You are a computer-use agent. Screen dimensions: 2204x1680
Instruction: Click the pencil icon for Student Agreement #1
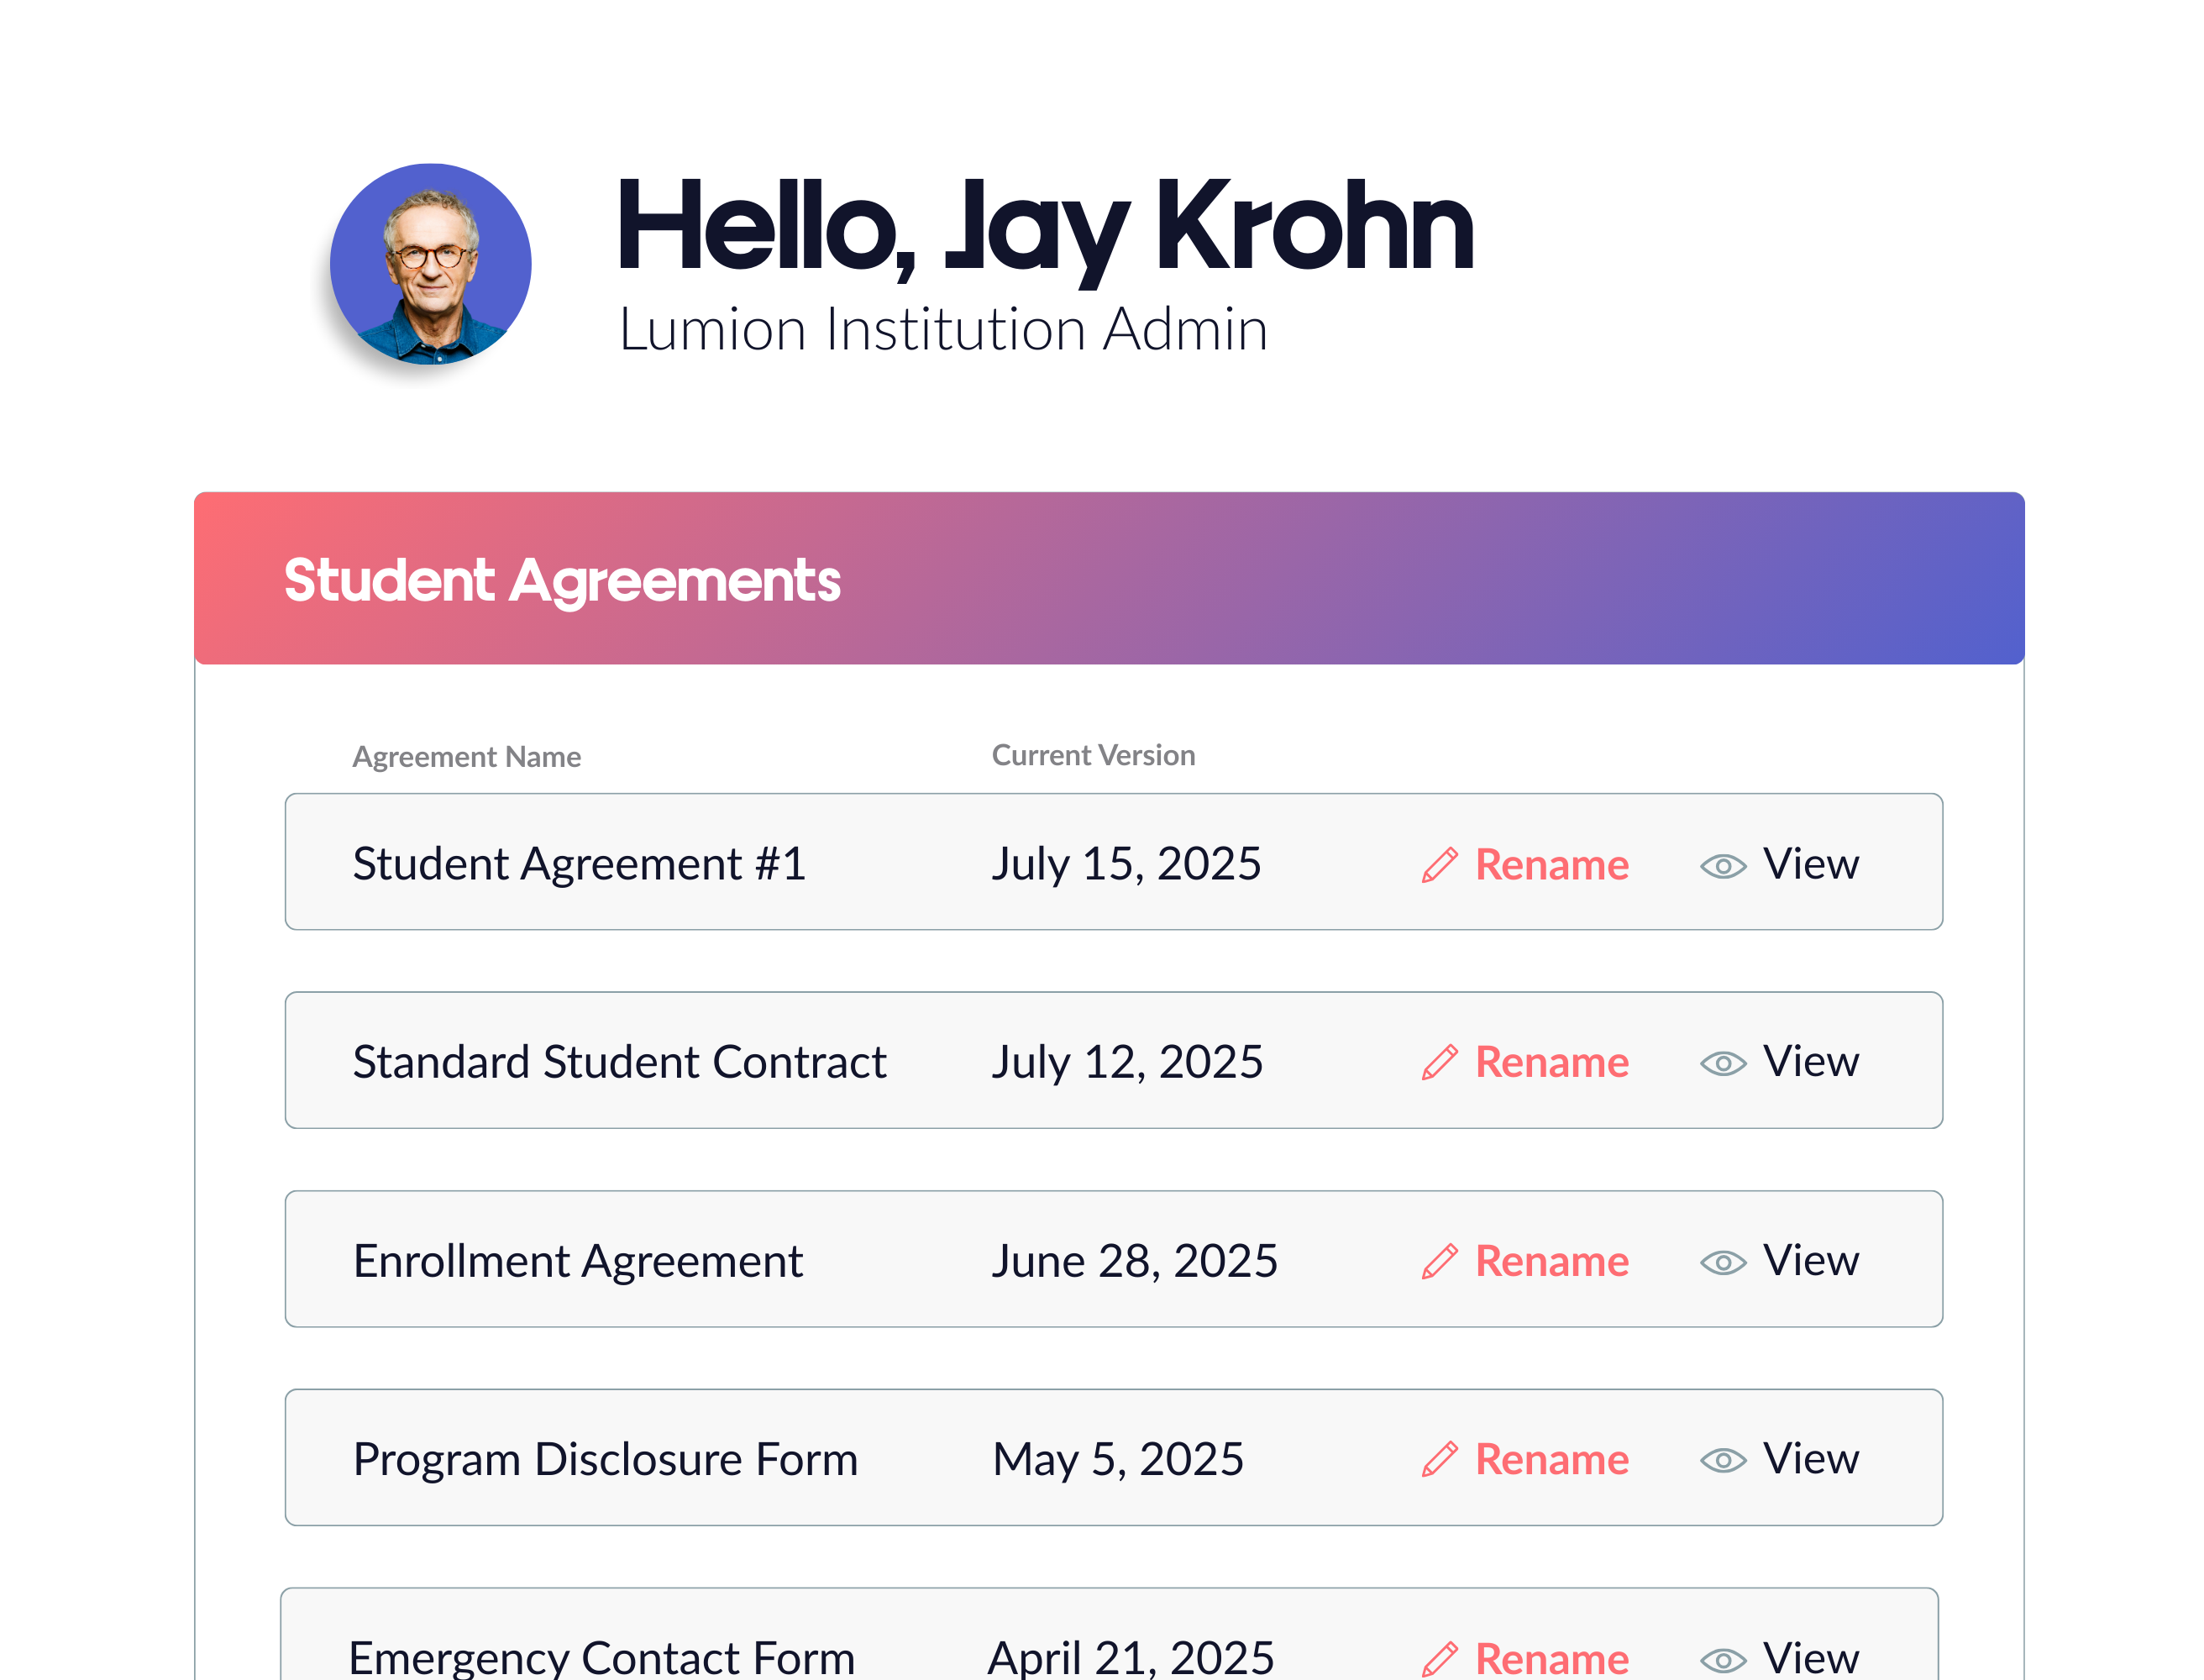pyautogui.click(x=1440, y=865)
